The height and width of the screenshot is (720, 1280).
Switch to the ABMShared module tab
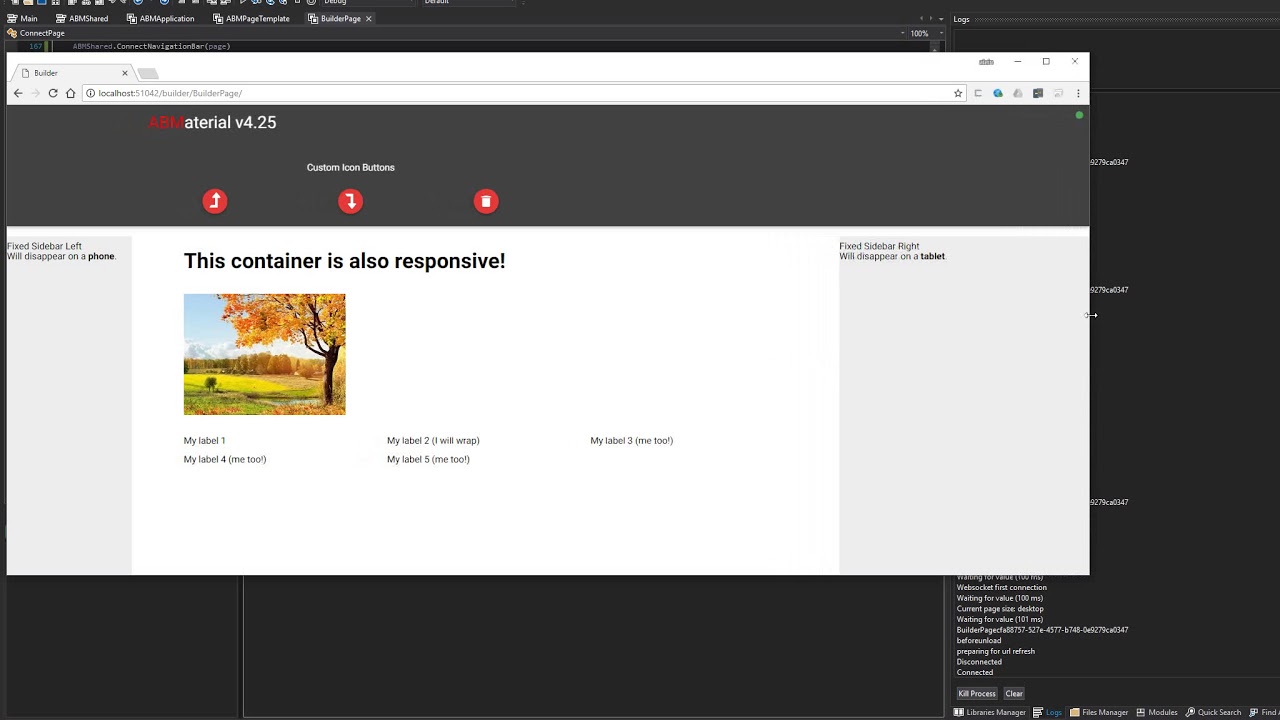[82, 18]
